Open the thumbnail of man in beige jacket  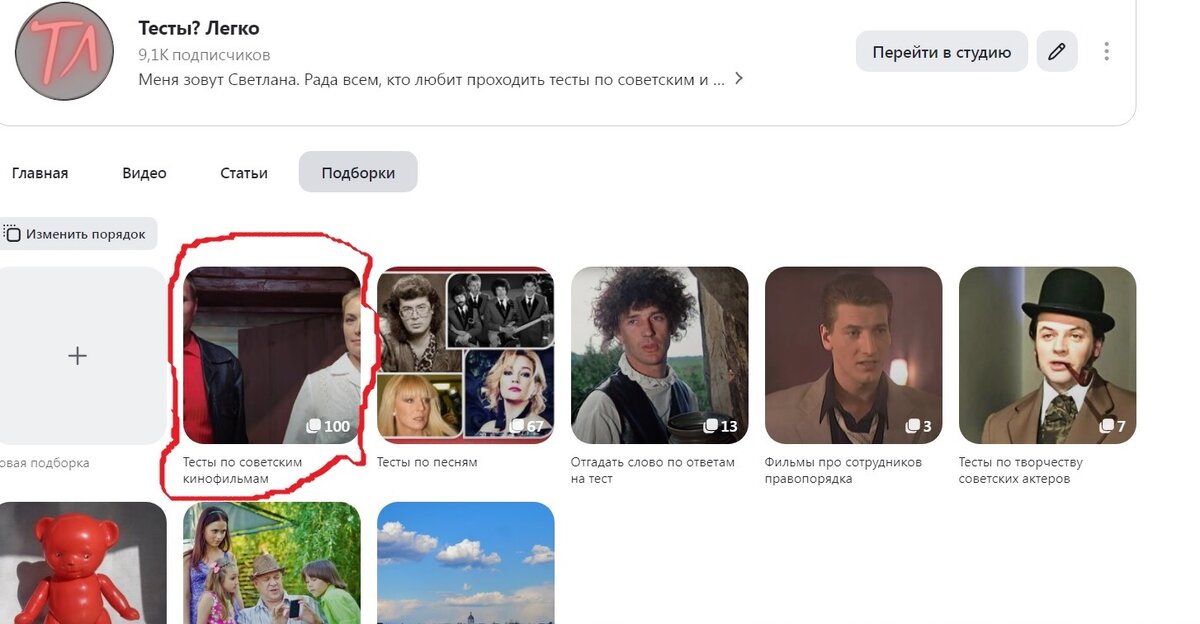[854, 355]
